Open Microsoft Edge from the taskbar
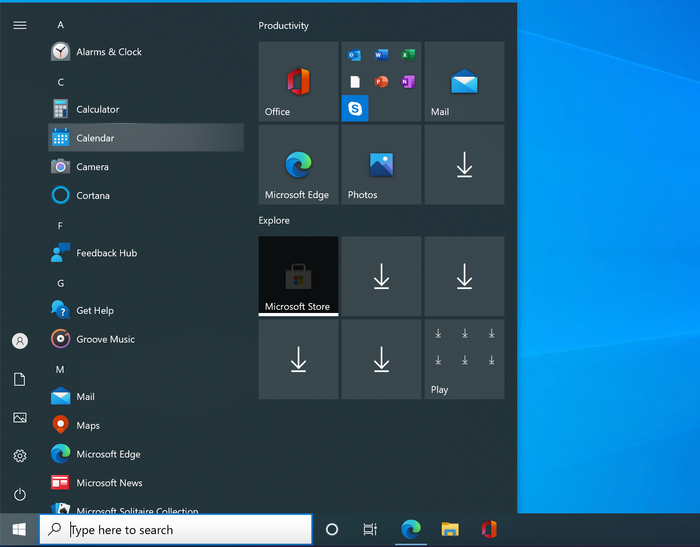Viewport: 700px width, 547px height. coord(411,530)
